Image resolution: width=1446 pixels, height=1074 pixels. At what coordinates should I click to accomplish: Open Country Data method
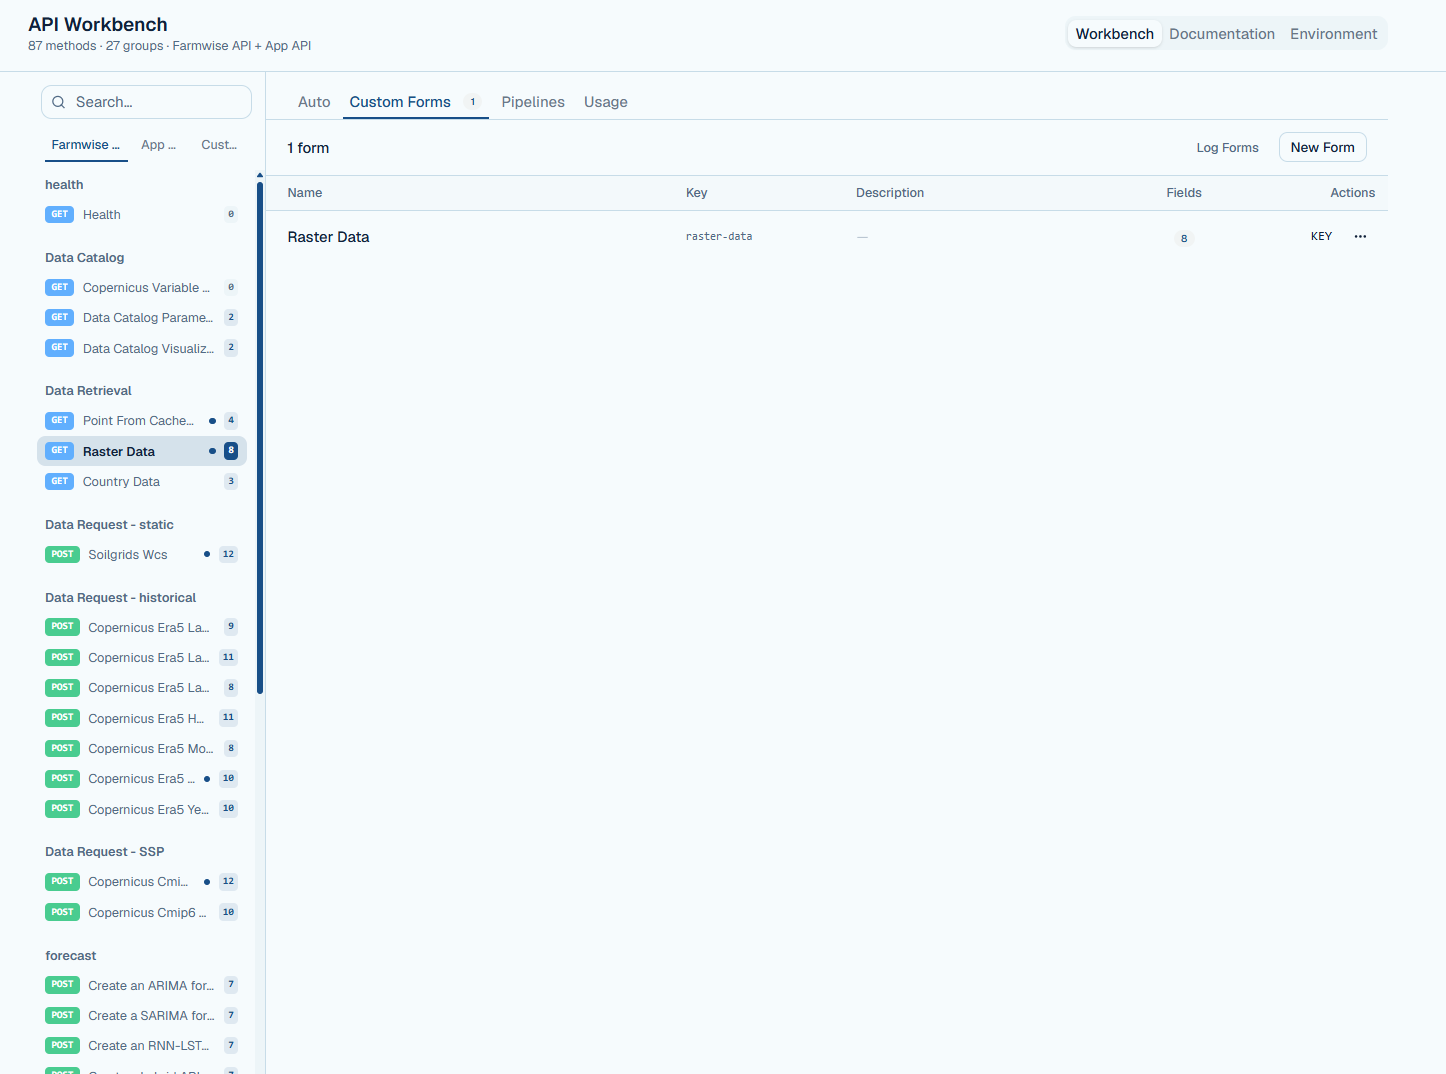pyautogui.click(x=141, y=482)
